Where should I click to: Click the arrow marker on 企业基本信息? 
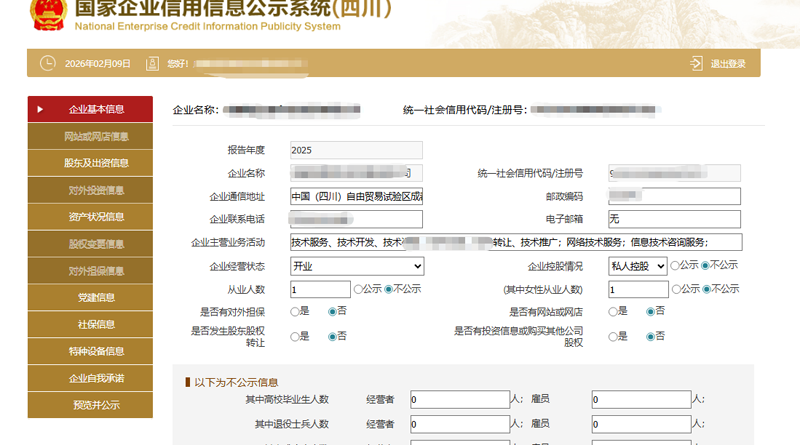click(40, 109)
